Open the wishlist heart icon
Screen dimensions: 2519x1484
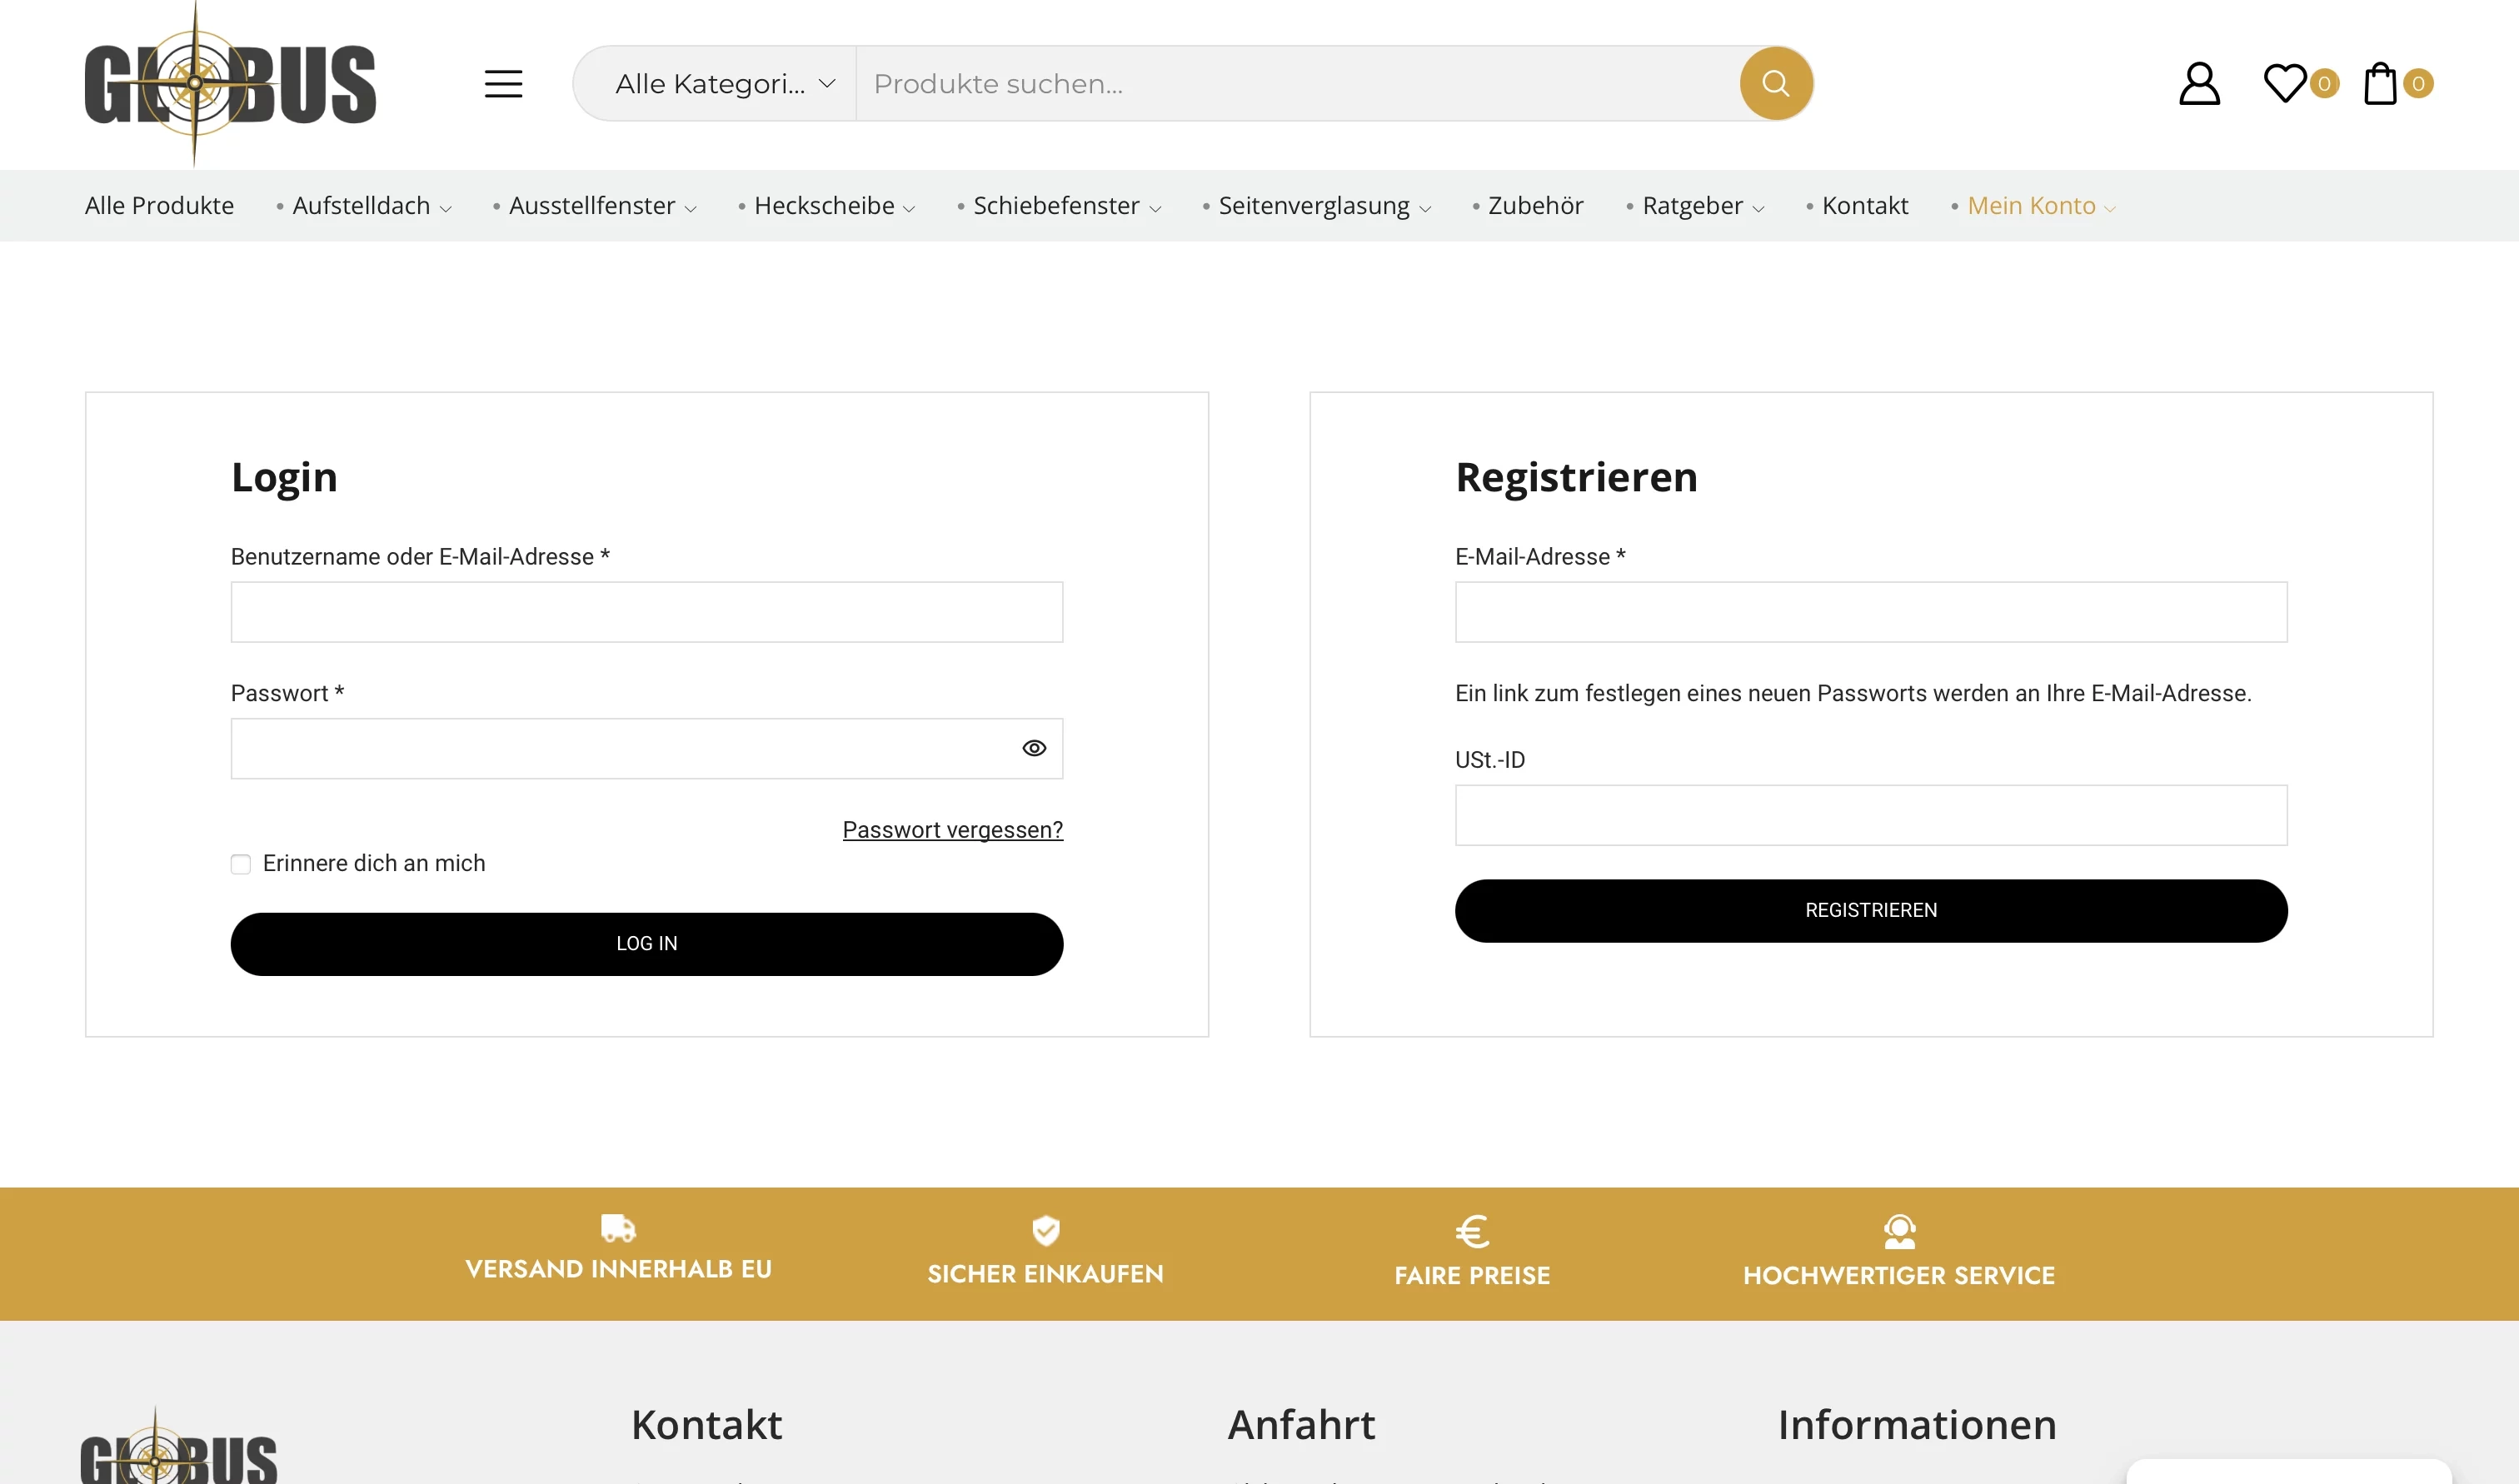tap(2285, 84)
